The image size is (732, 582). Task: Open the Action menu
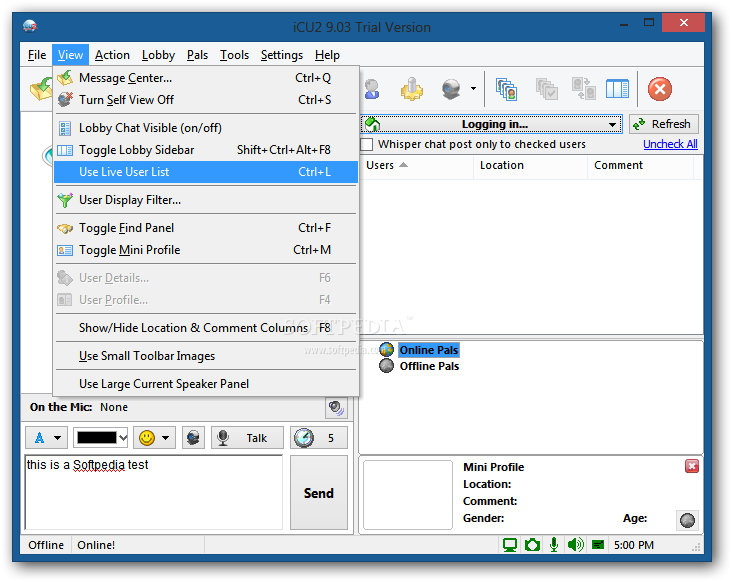(112, 55)
